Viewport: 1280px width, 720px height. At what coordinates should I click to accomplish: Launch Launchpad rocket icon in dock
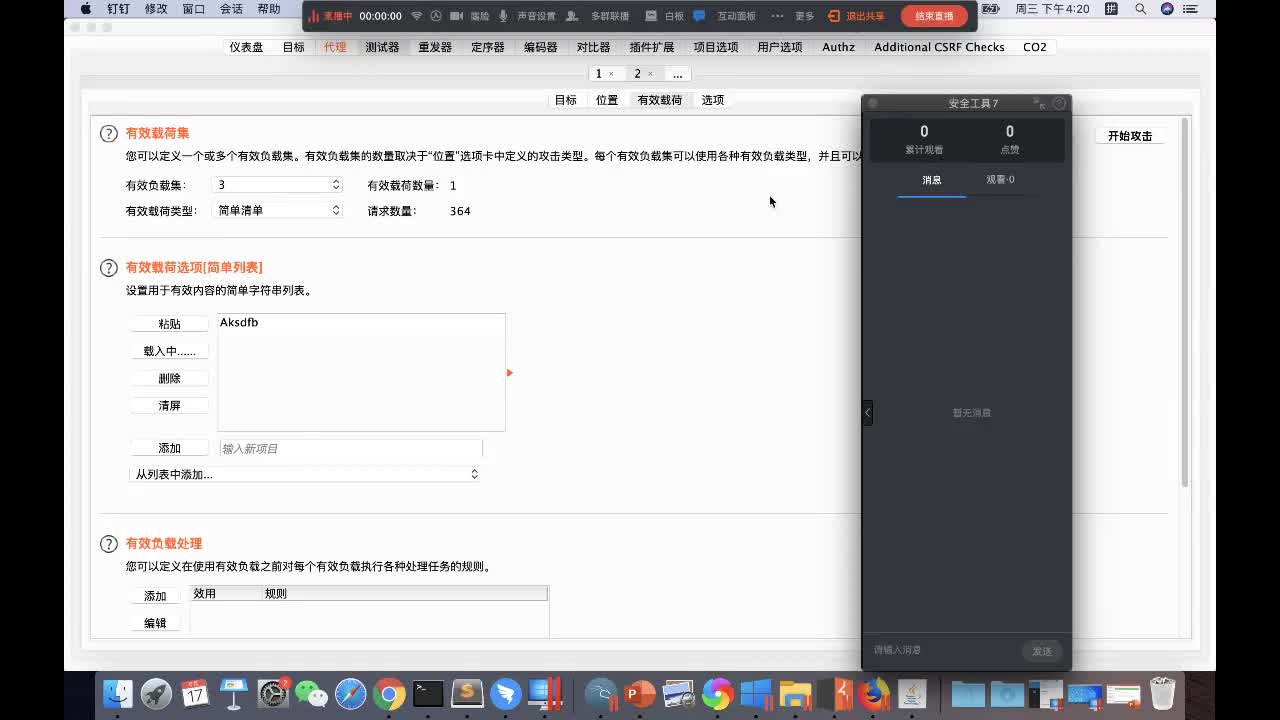156,693
